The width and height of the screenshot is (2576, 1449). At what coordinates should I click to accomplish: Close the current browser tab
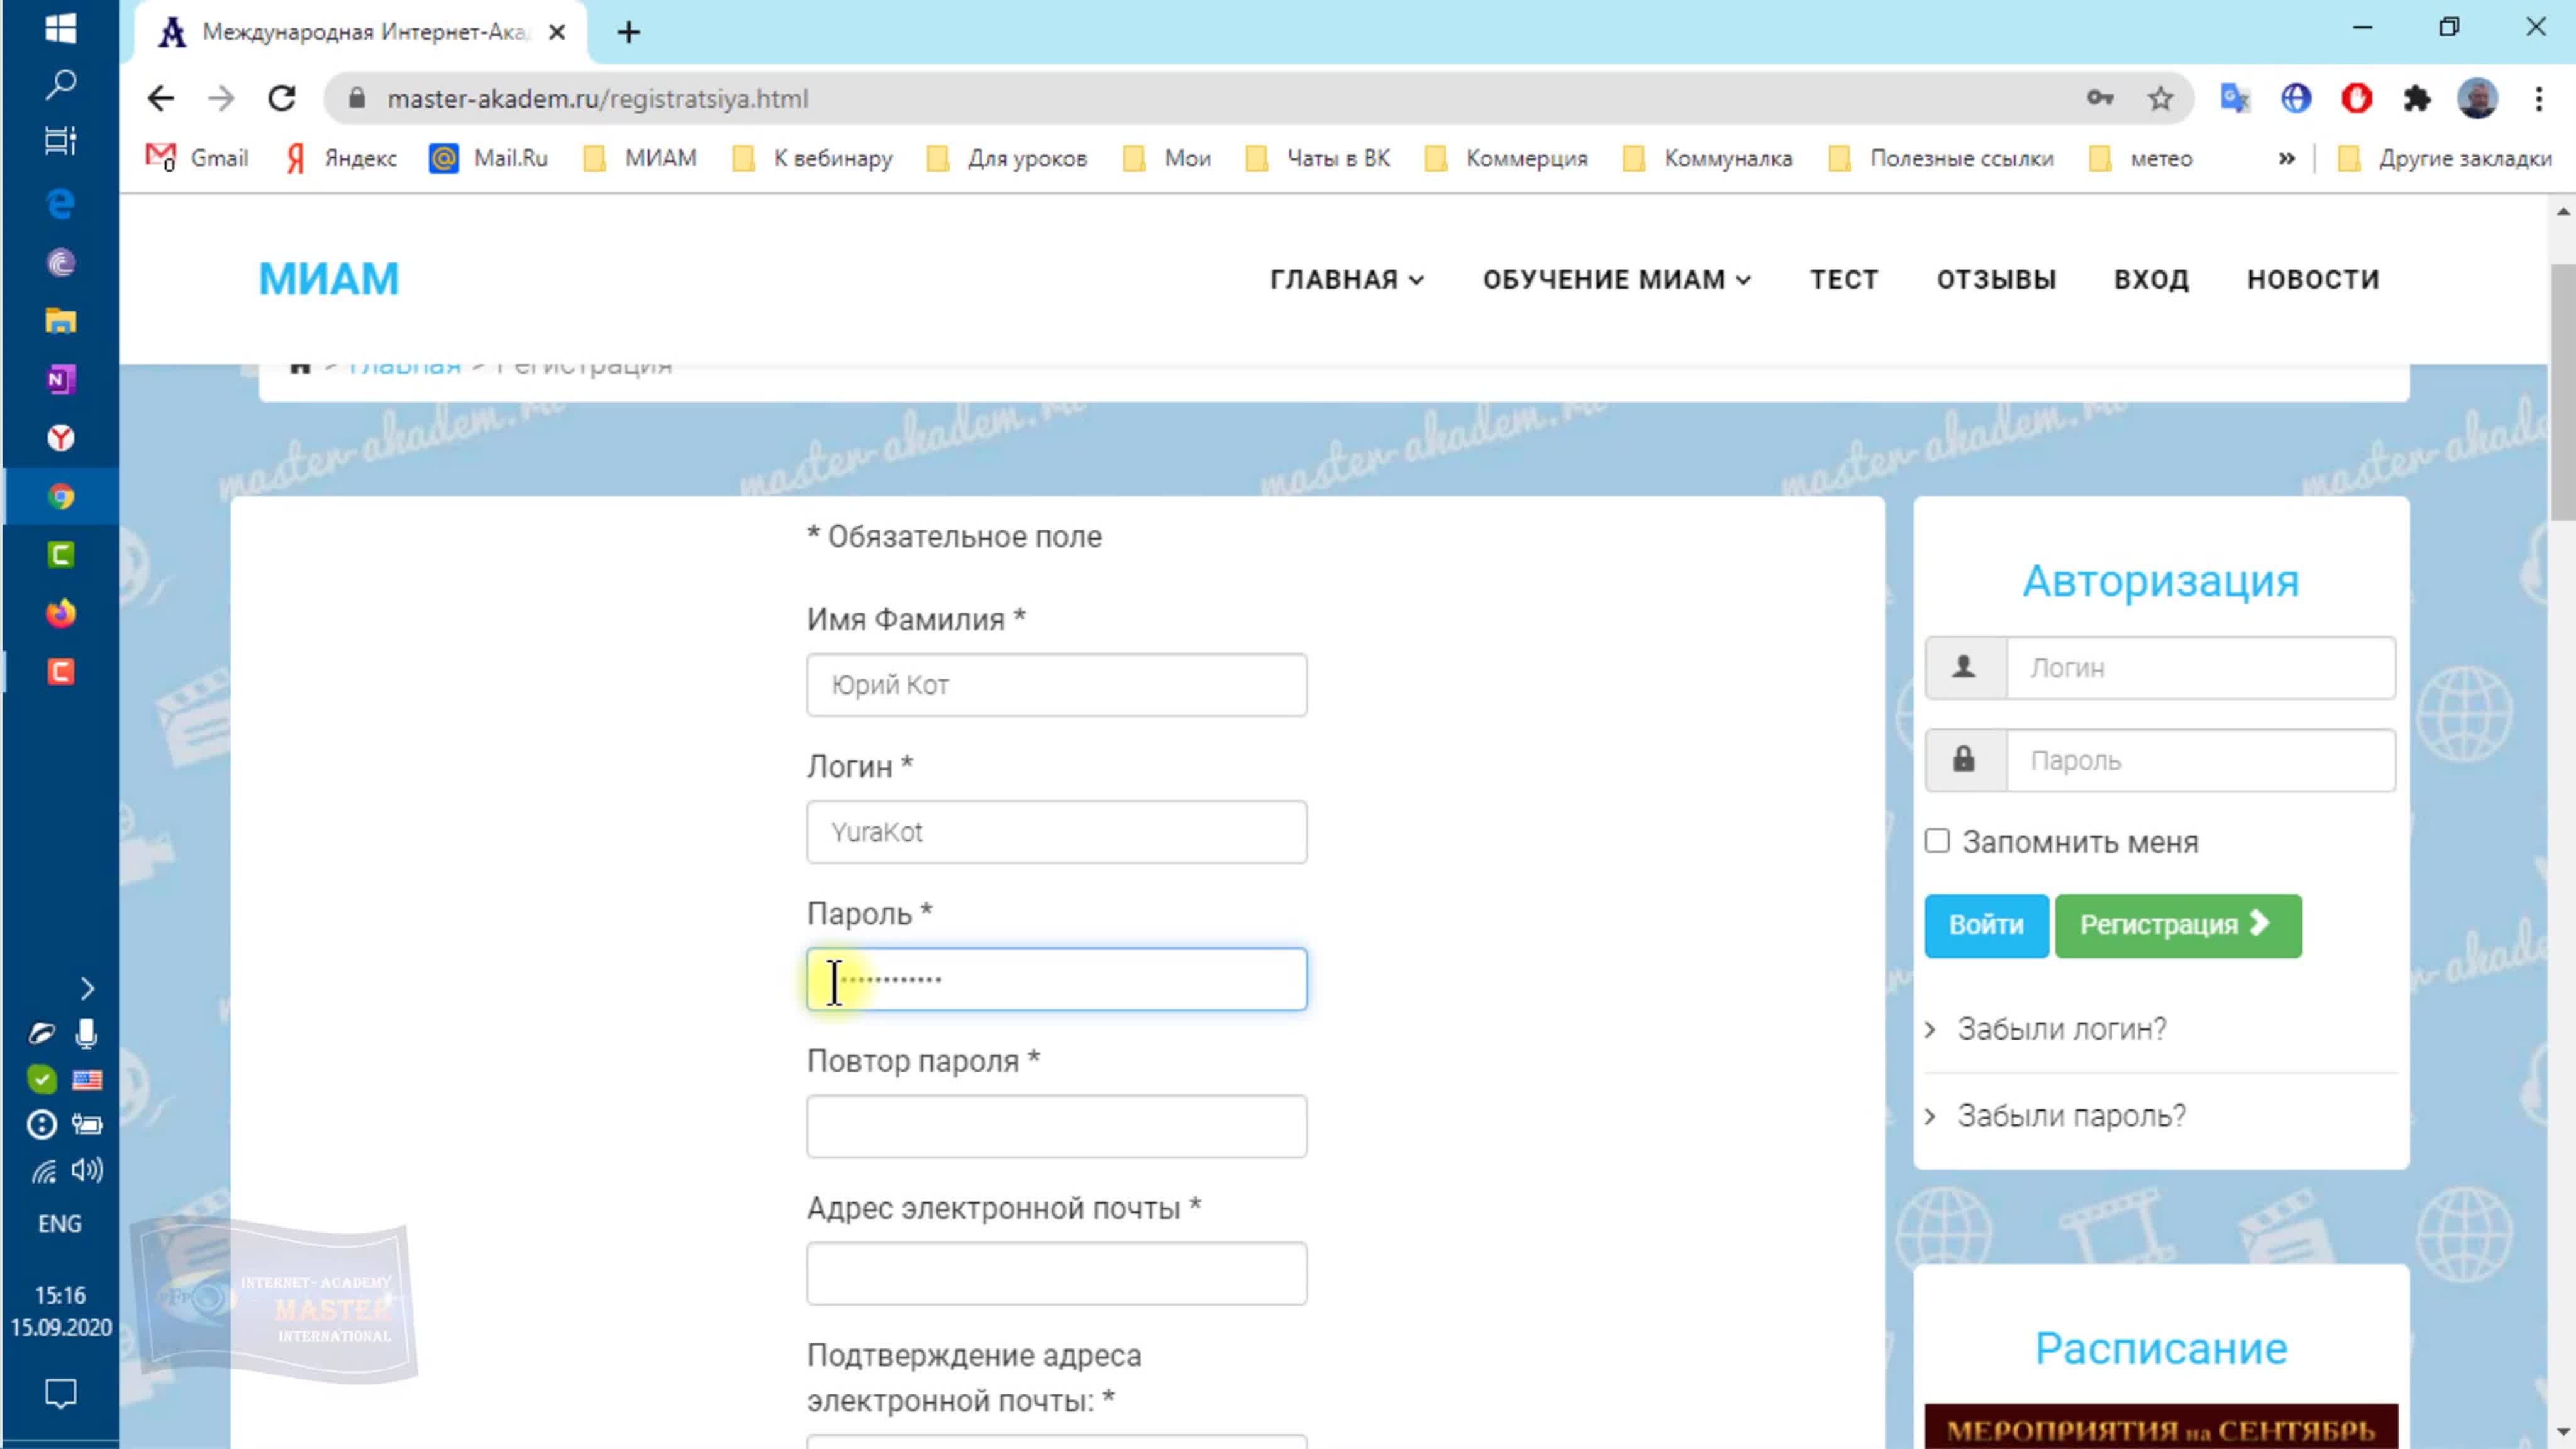pyautogui.click(x=557, y=32)
